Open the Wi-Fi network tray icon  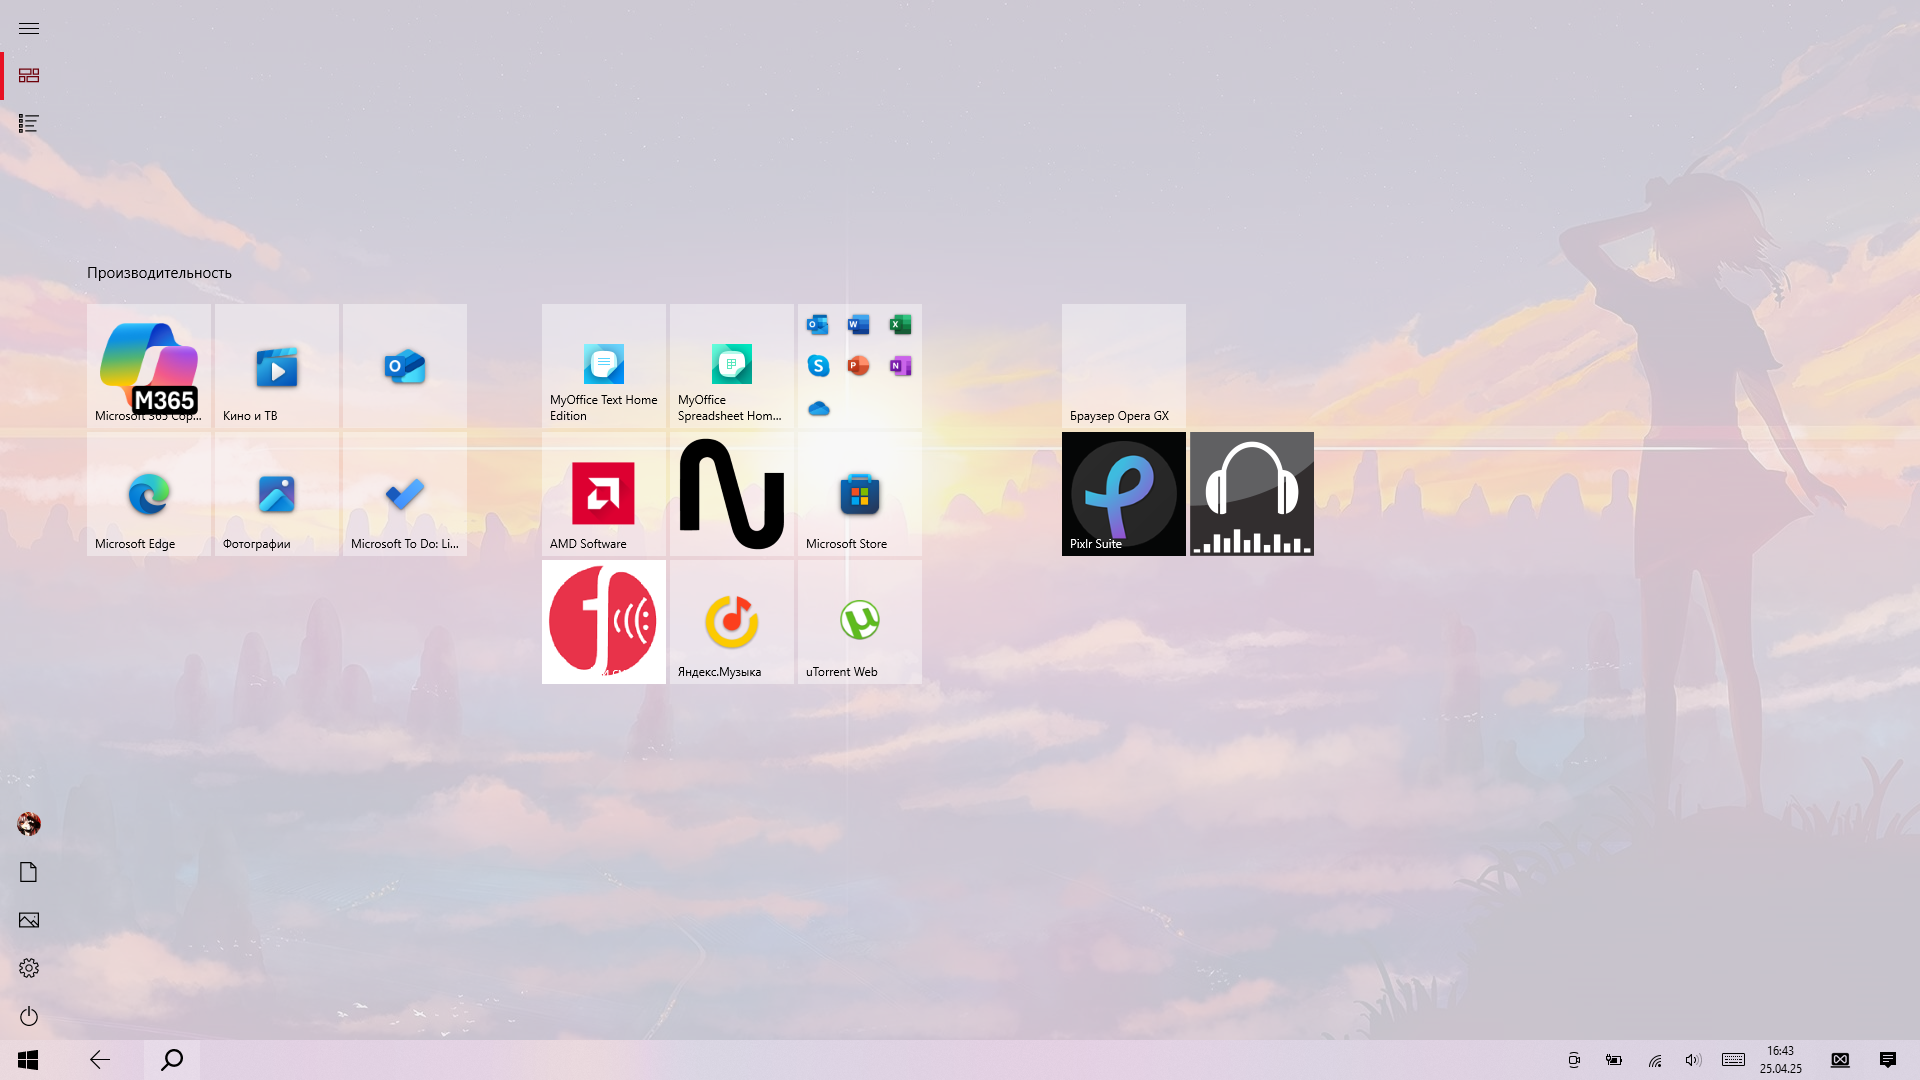[x=1655, y=1060]
